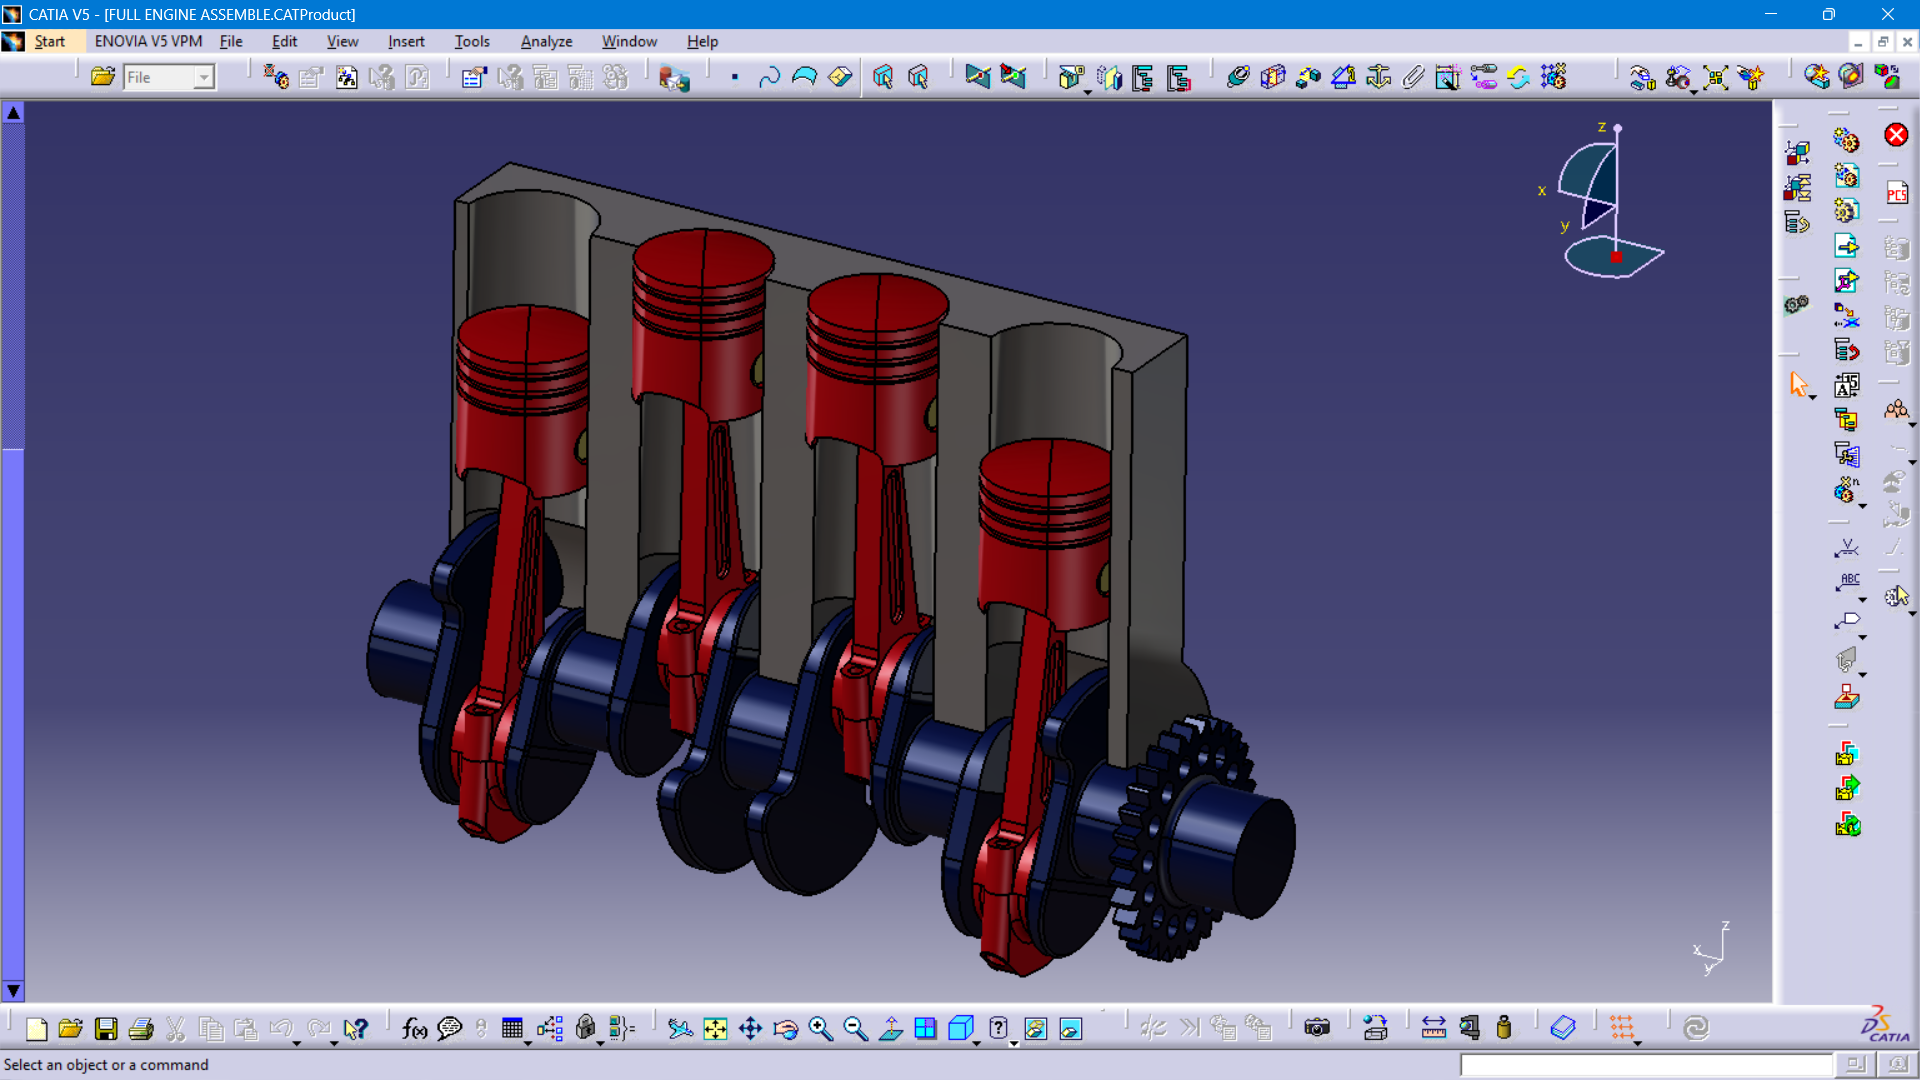Toggle Swap Visible Space icon
Screen dimensions: 1920x1080
pyautogui.click(x=1070, y=1028)
